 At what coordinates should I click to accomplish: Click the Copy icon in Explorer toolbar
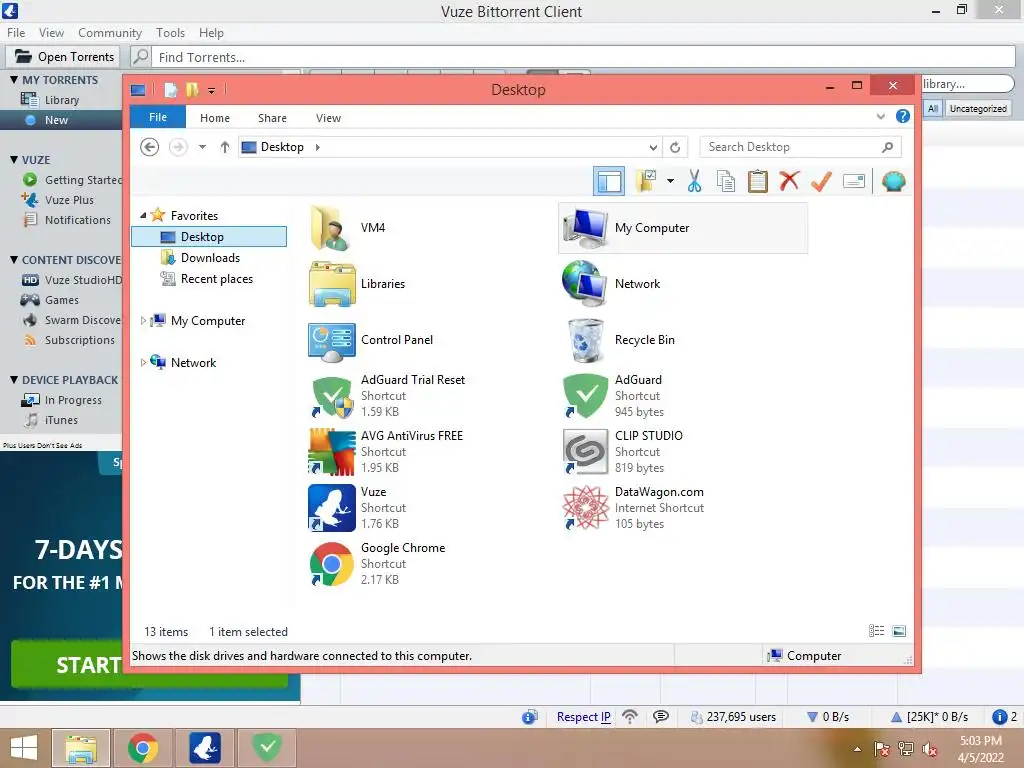[726, 181]
